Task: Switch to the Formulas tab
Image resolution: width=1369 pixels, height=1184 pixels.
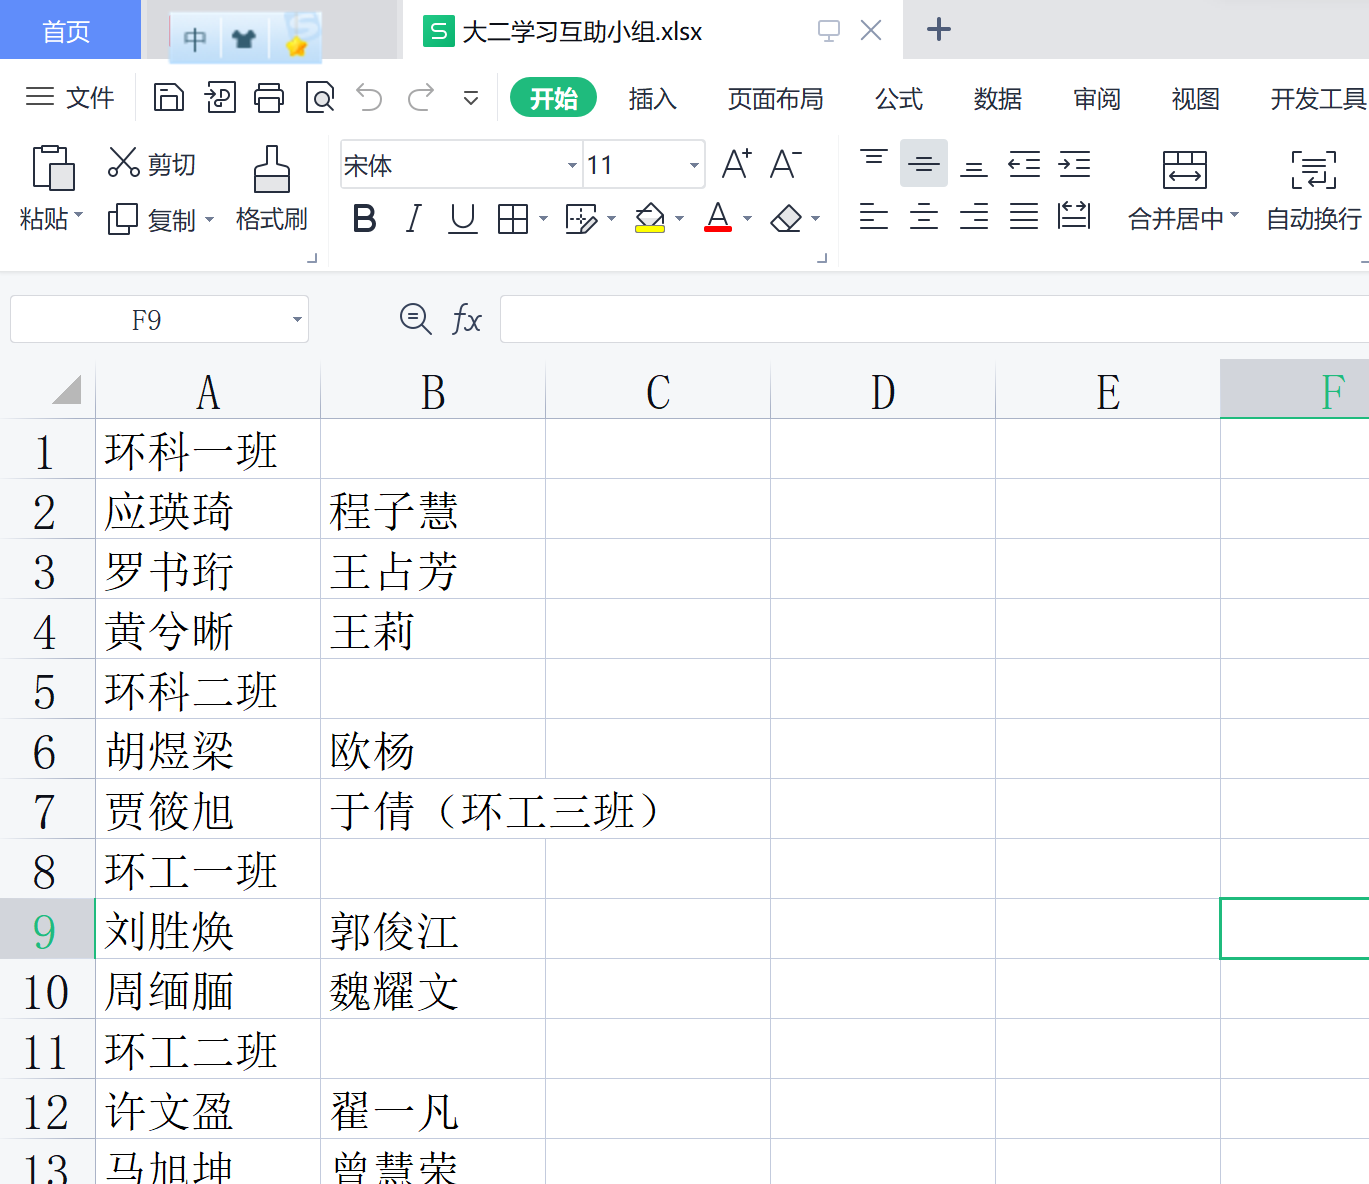Action: pos(898,99)
